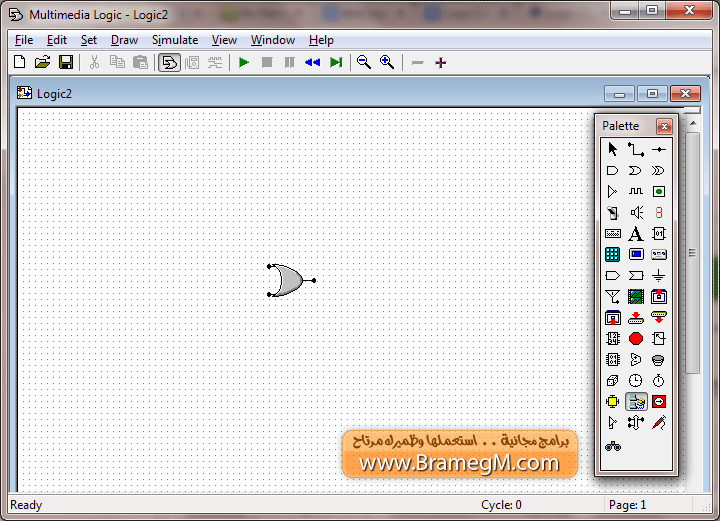Viewport: 720px width, 521px height.
Task: Select the network computers component
Action: click(x=636, y=402)
